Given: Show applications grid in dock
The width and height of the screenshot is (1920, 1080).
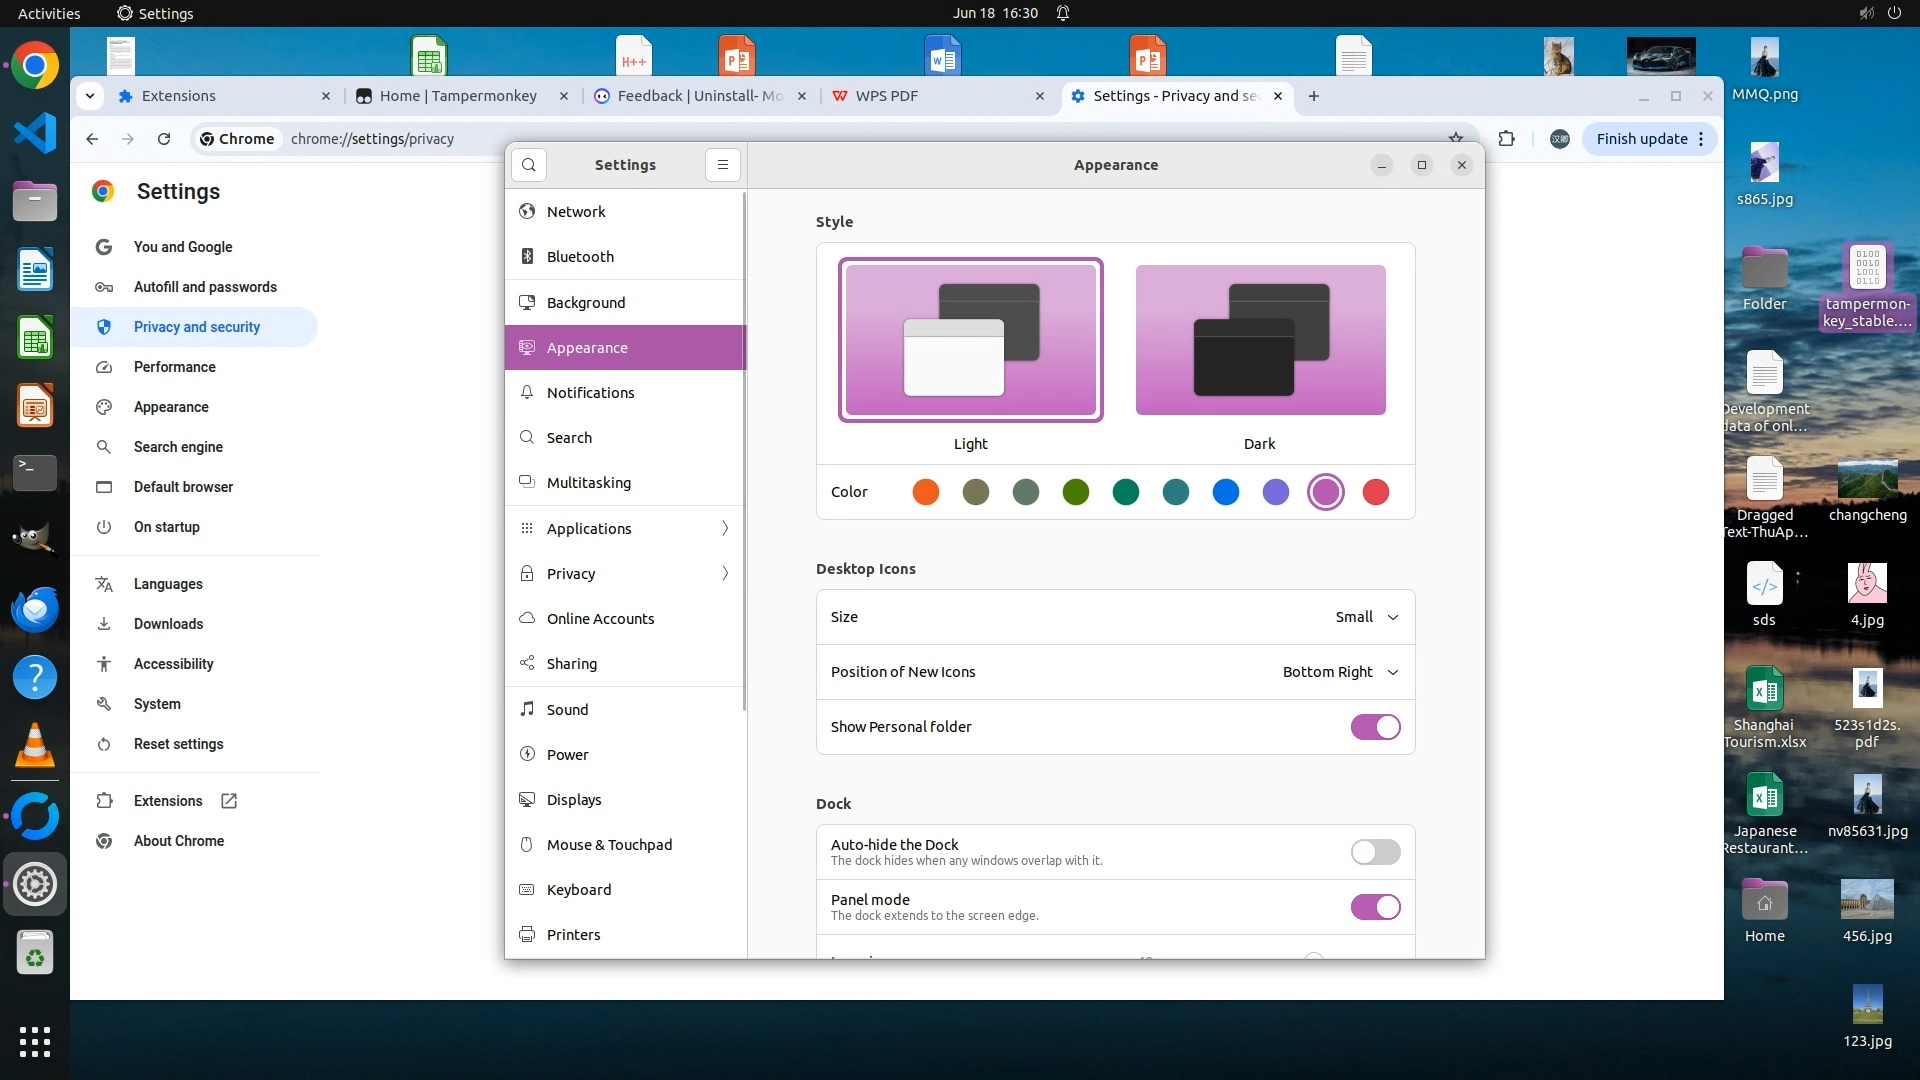Looking at the screenshot, I should 35,1041.
